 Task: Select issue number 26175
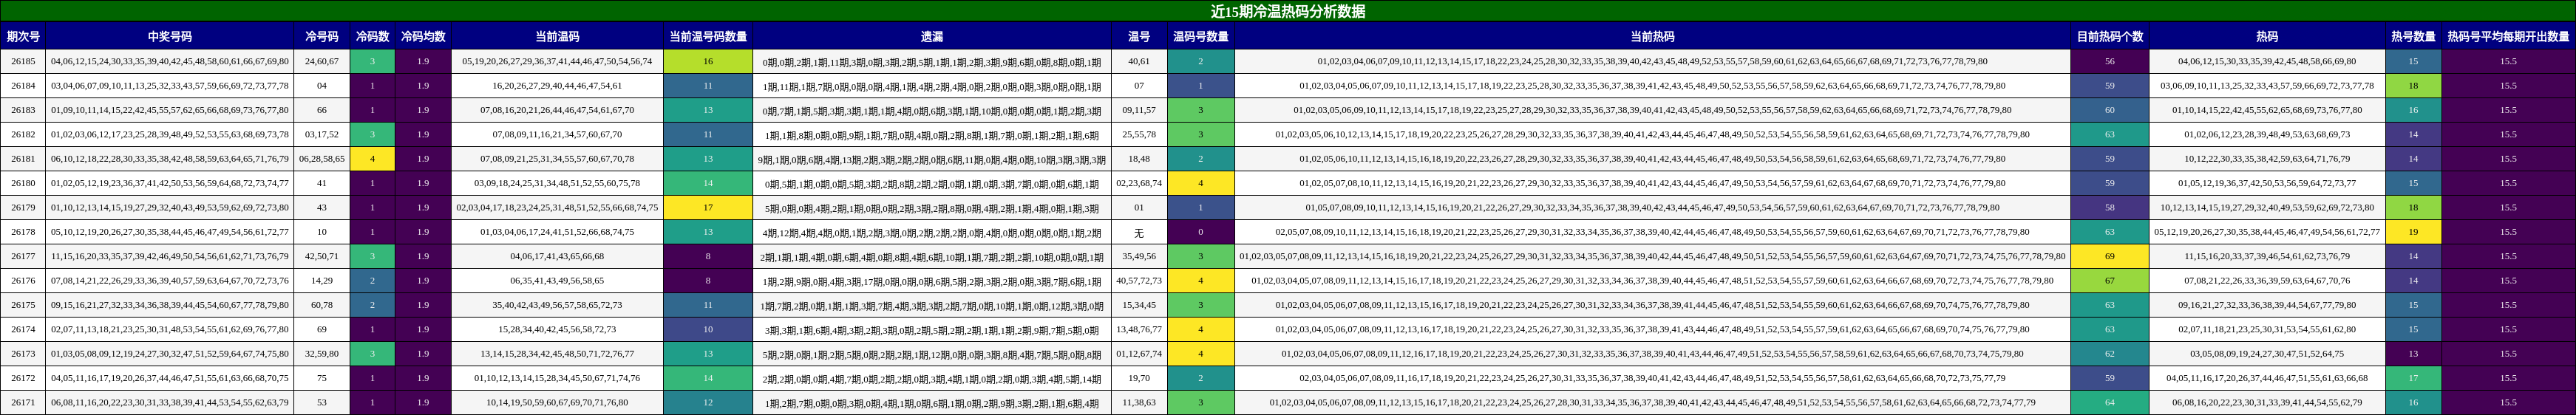pos(23,305)
